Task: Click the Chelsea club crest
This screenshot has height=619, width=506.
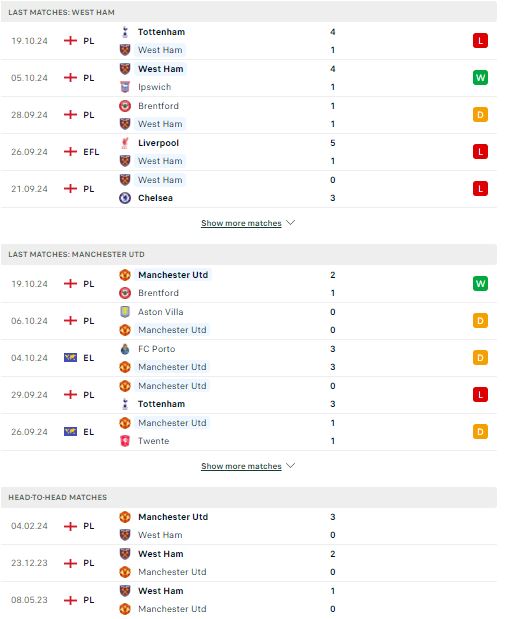Action: point(125,198)
